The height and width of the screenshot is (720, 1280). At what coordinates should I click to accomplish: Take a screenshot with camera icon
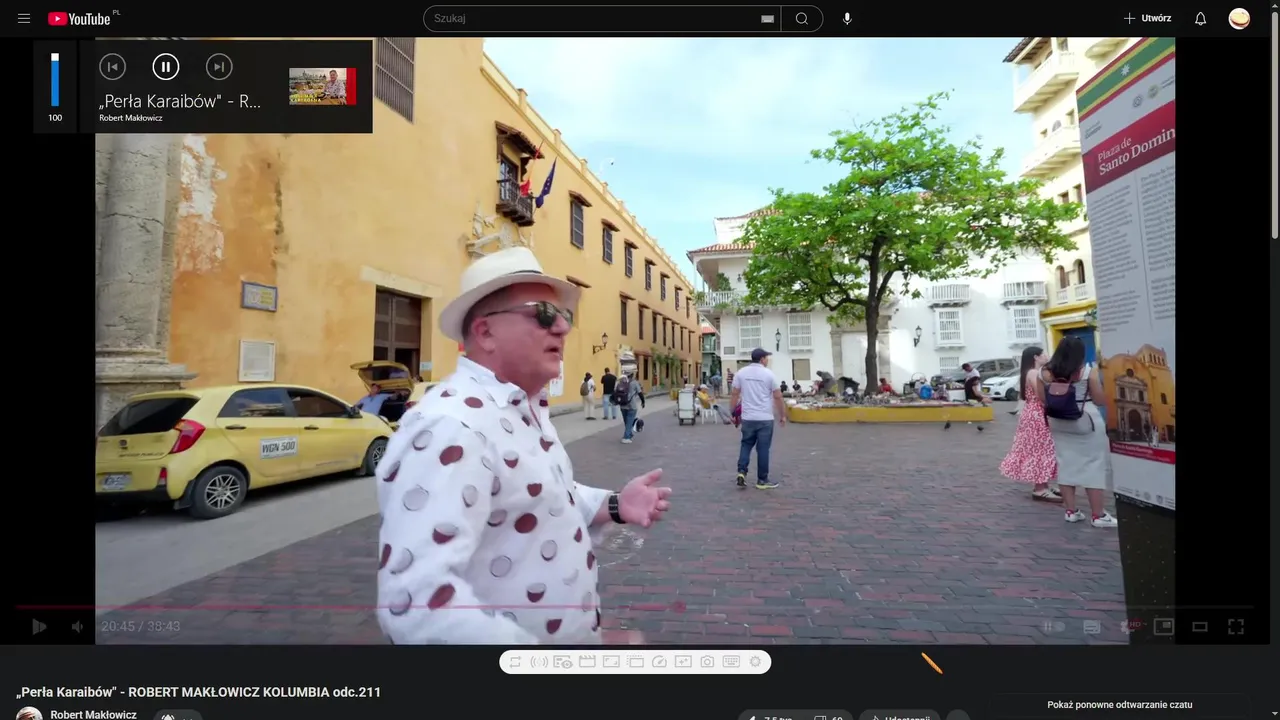[x=707, y=662]
